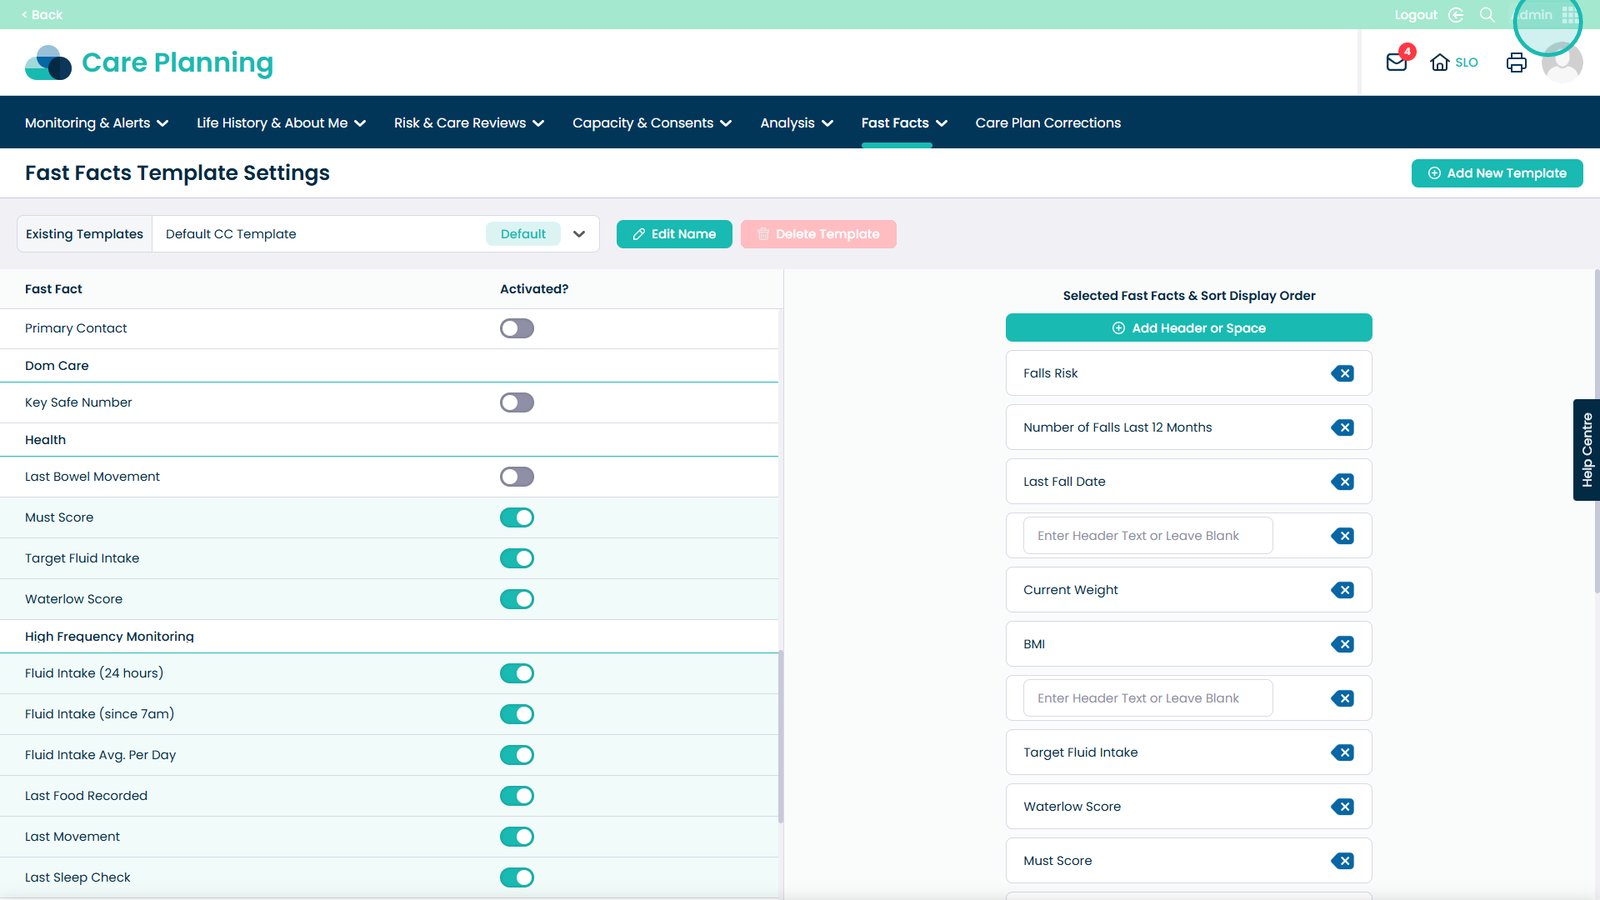Disable the Must Score toggle
The height and width of the screenshot is (900, 1600).
pos(517,518)
